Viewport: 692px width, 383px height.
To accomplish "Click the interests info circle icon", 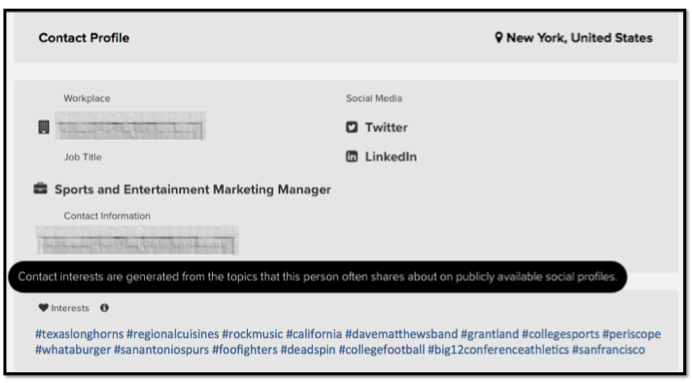I will point(104,308).
